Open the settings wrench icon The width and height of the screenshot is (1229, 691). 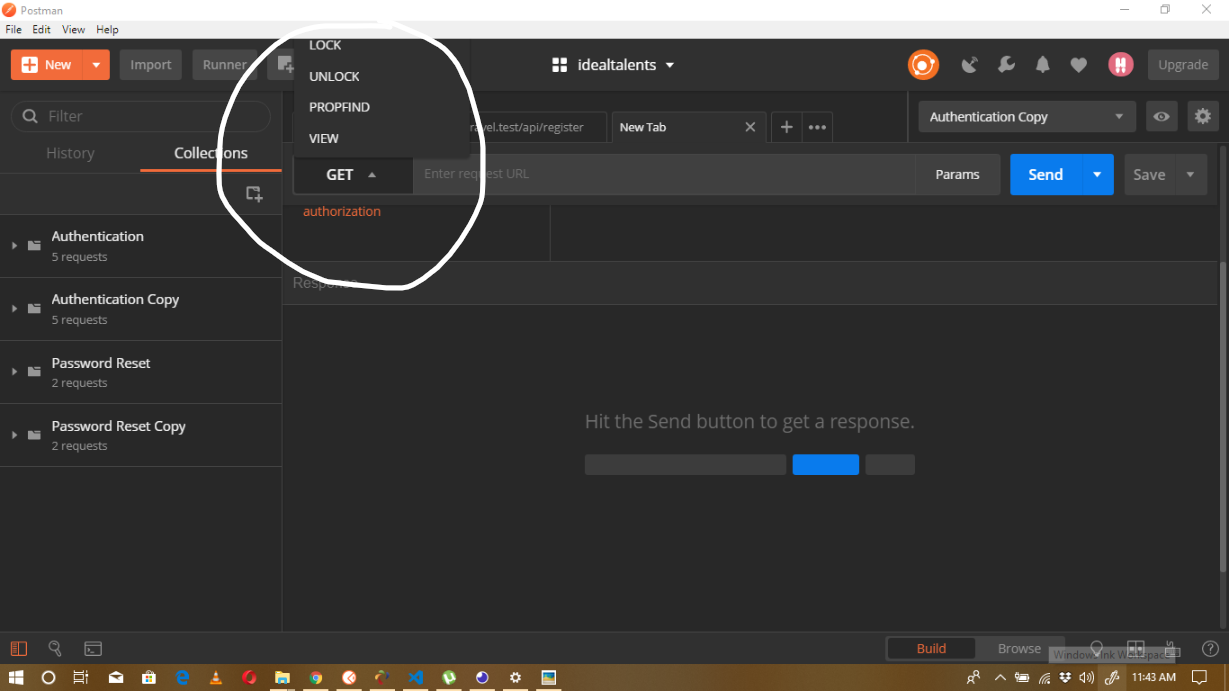coord(1006,64)
